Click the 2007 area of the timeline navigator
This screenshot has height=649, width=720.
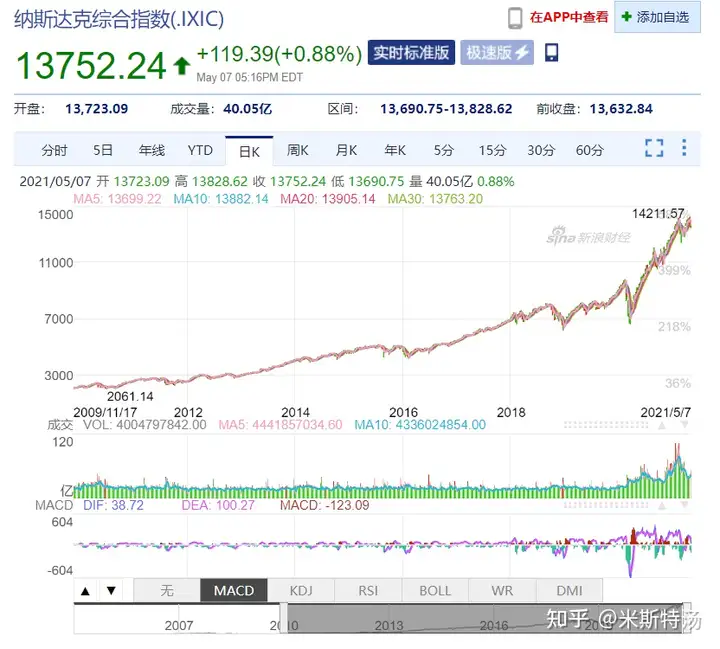click(179, 625)
